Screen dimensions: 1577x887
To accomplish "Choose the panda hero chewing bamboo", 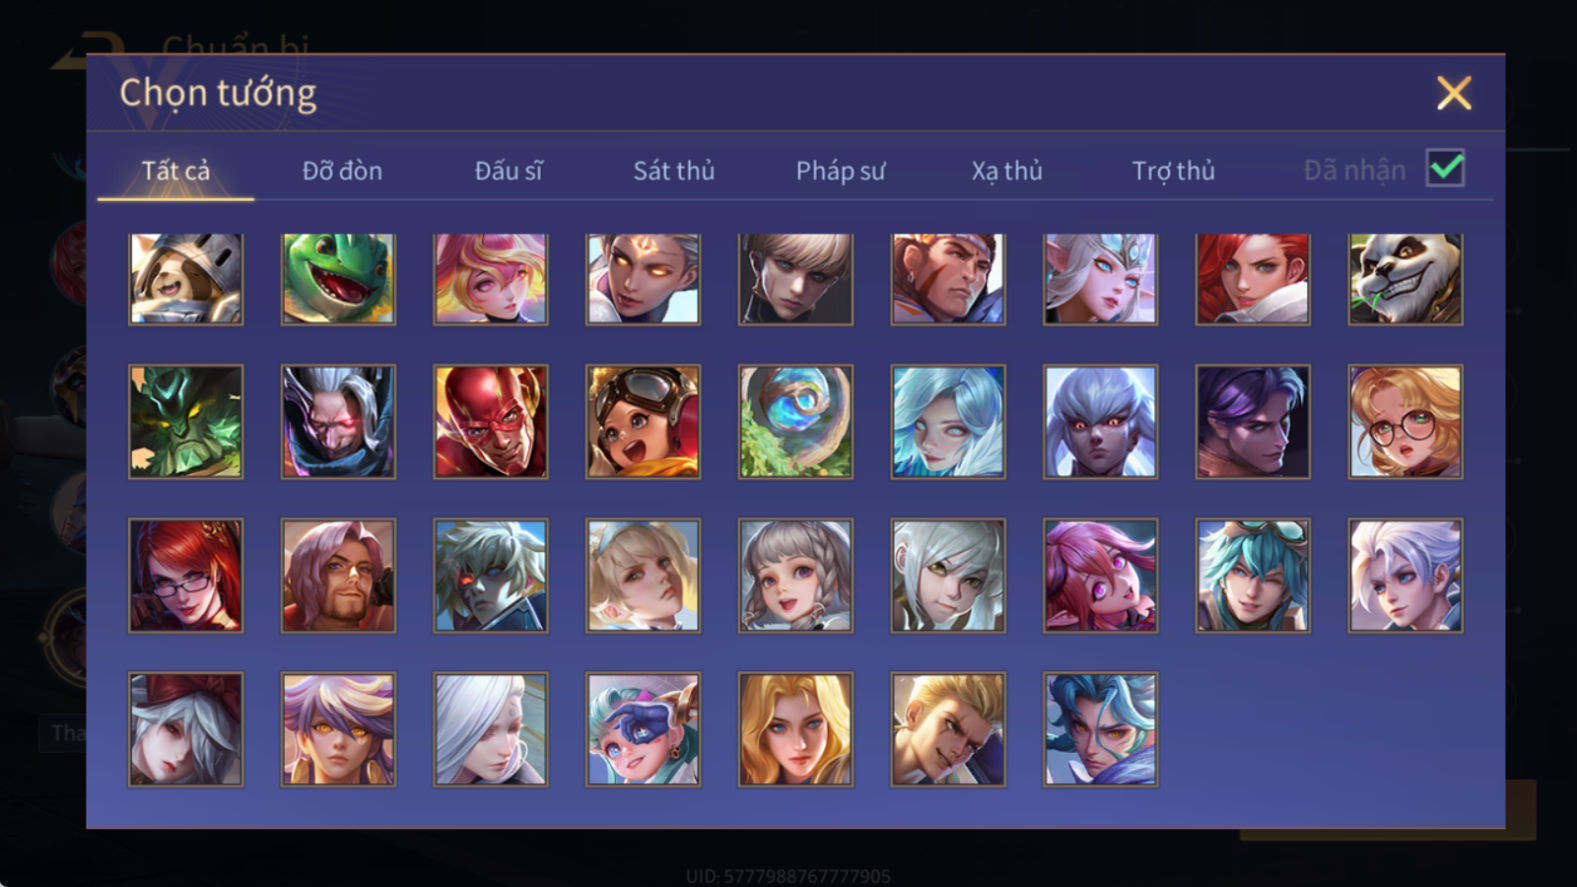I will point(1405,279).
